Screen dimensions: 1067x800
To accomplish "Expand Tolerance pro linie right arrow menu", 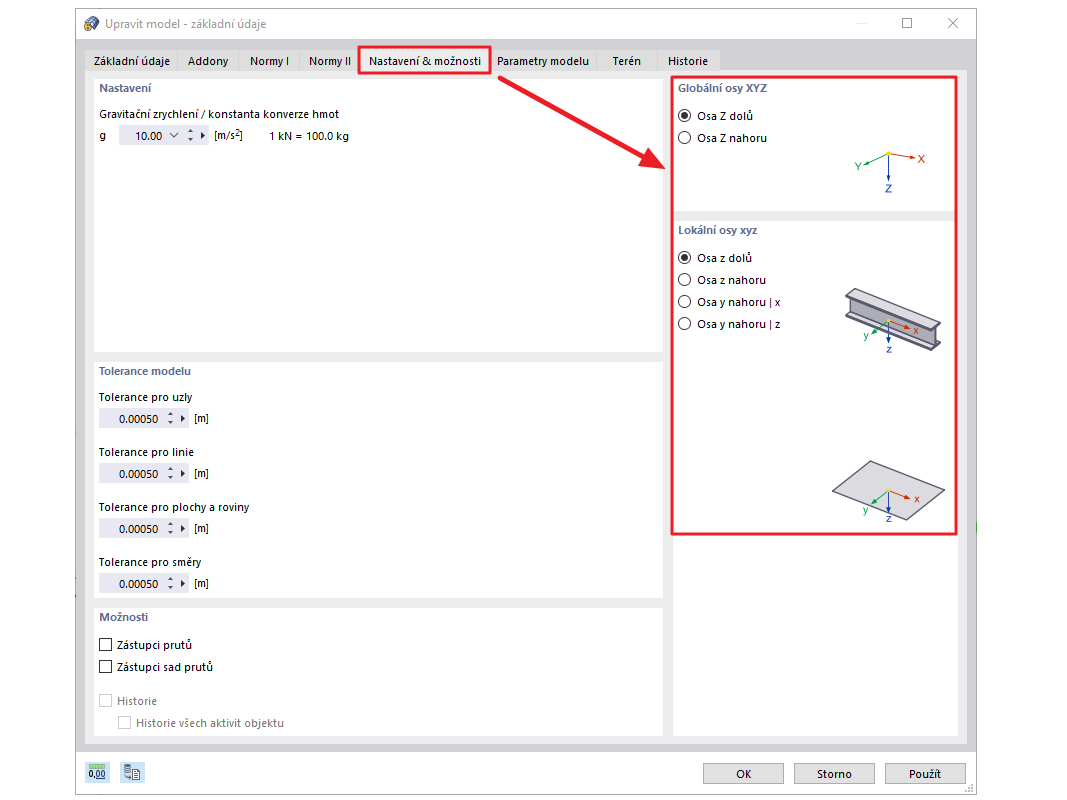I will tap(182, 473).
